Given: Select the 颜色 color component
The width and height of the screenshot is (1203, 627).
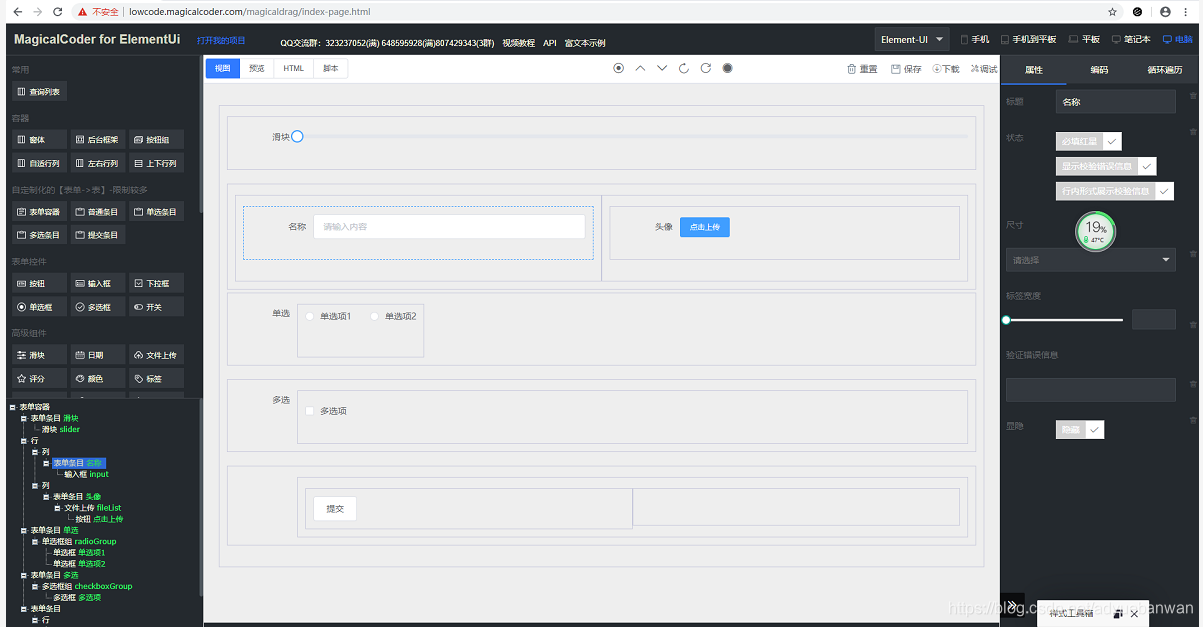Looking at the screenshot, I should pyautogui.click(x=97, y=379).
